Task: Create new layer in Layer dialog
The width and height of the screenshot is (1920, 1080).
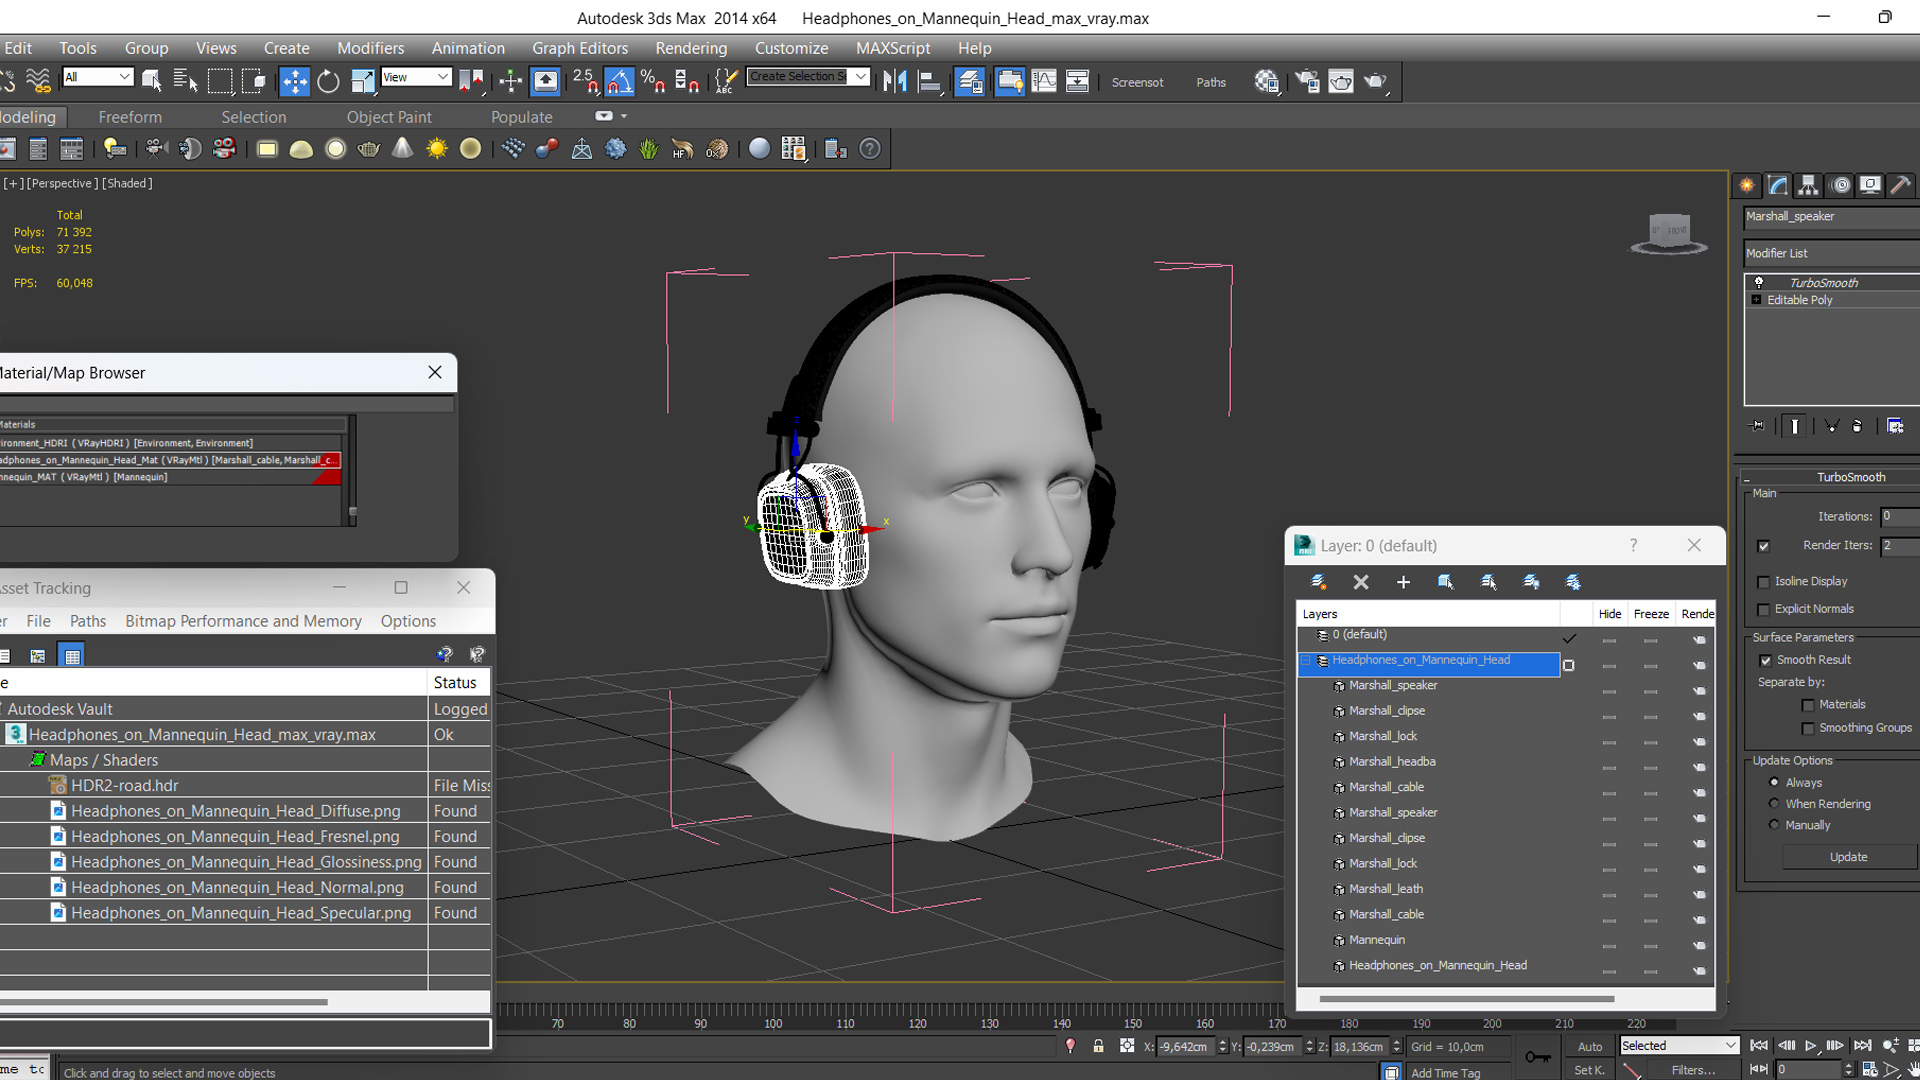Action: 1319,582
